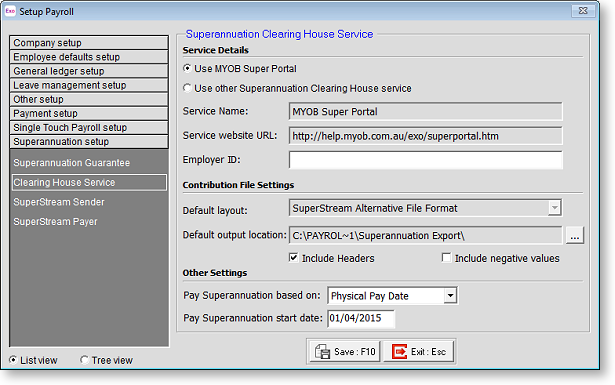Select SuperStream Sender item
615x385 pixels.
point(59,202)
